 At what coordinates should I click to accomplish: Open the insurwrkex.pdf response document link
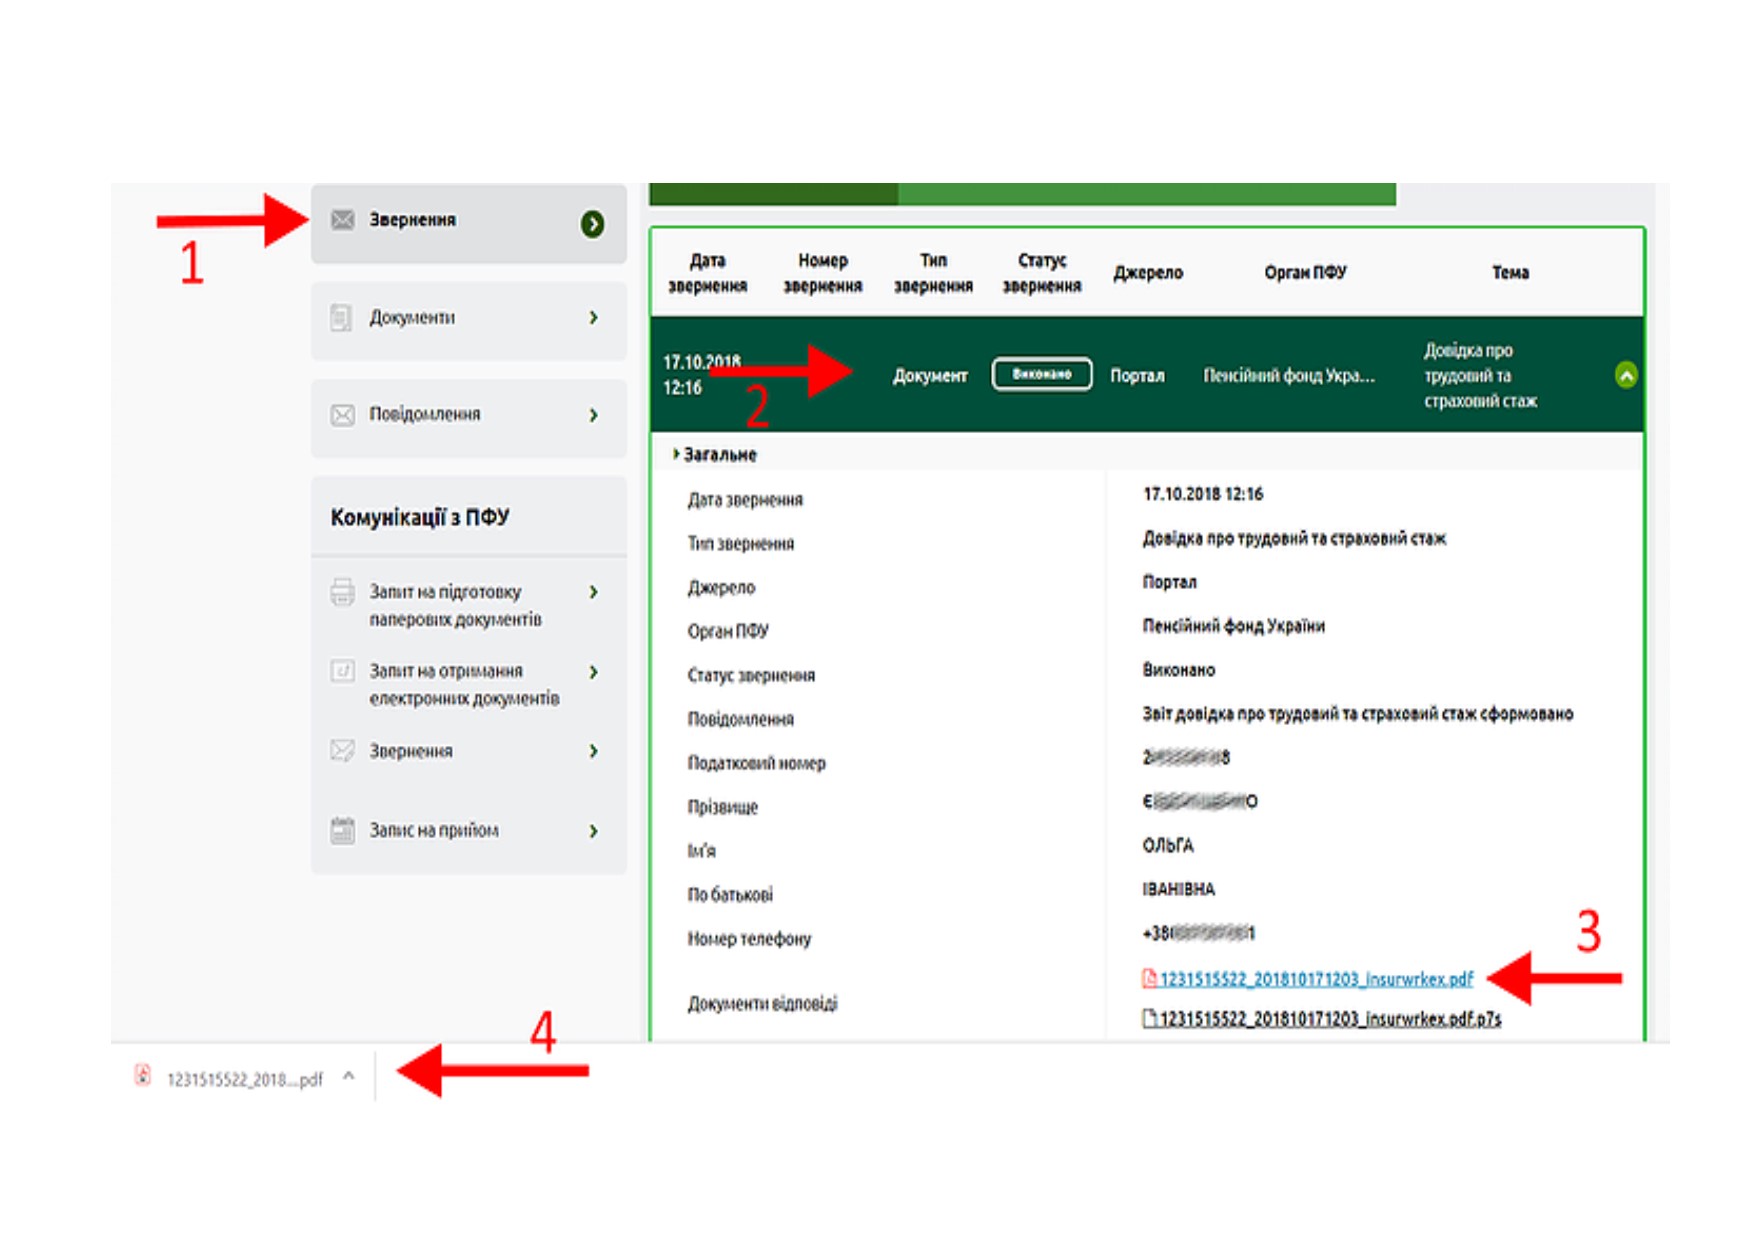point(1316,979)
